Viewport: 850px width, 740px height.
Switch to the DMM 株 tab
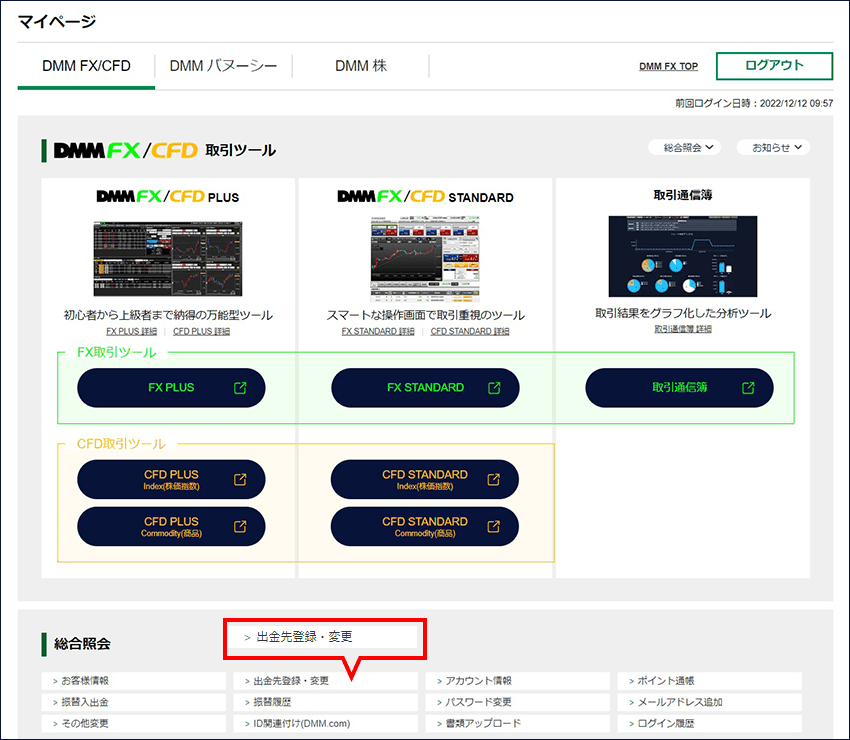point(360,66)
